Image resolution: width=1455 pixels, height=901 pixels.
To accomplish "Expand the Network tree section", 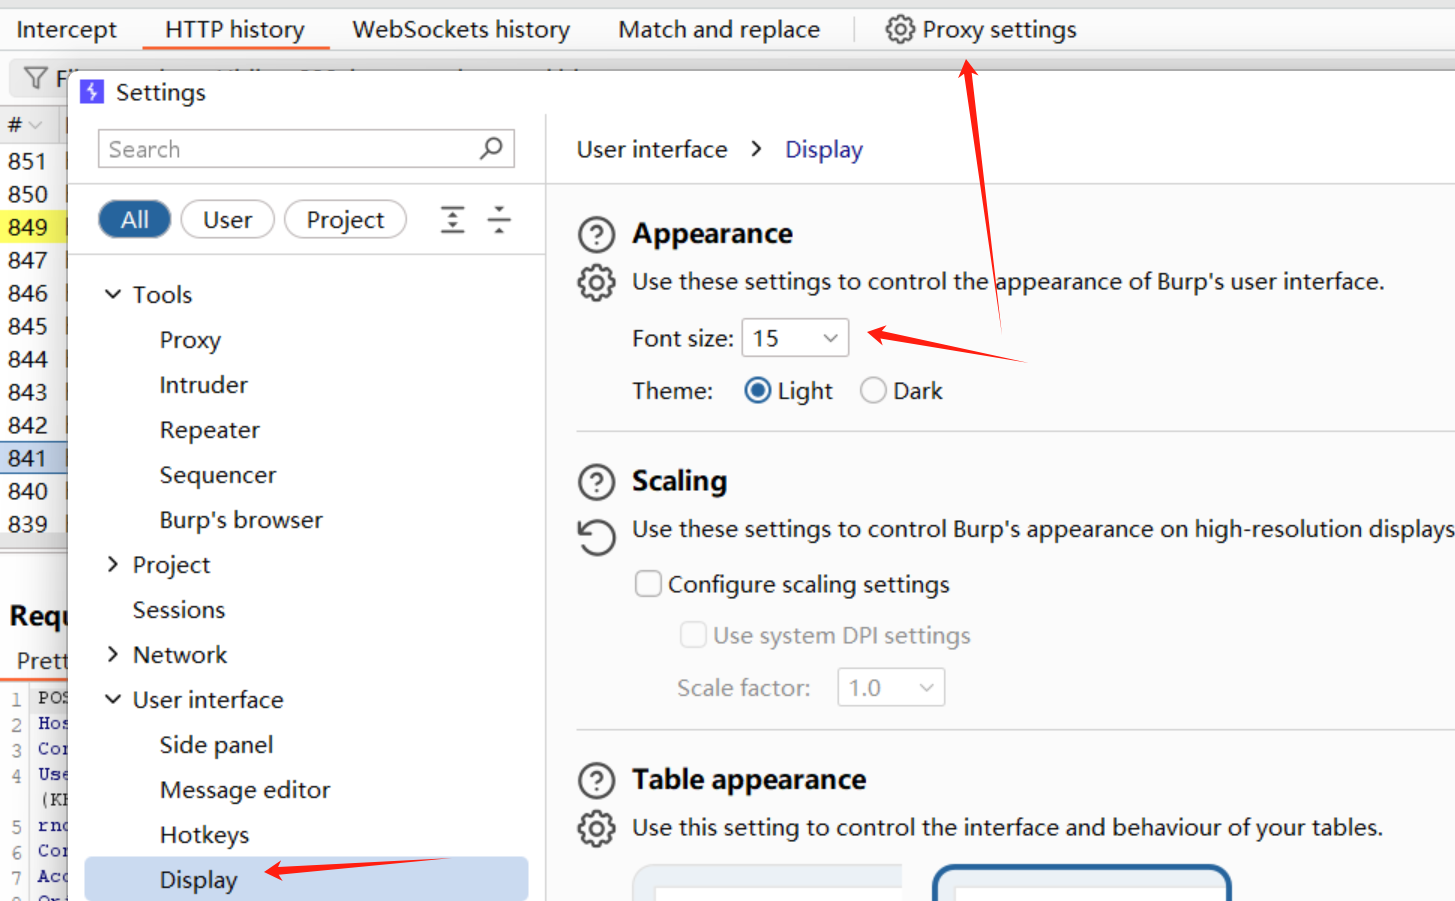I will tap(113, 654).
